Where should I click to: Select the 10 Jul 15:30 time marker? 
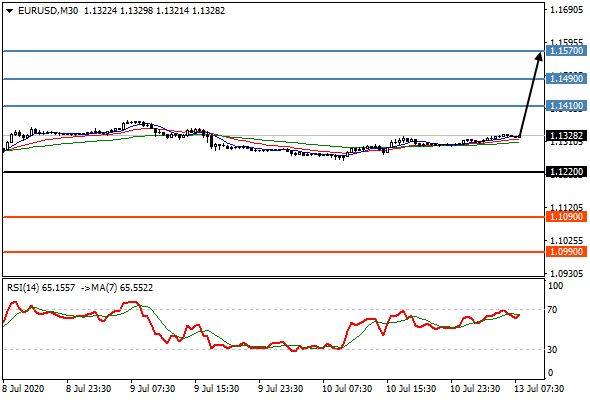411,389
